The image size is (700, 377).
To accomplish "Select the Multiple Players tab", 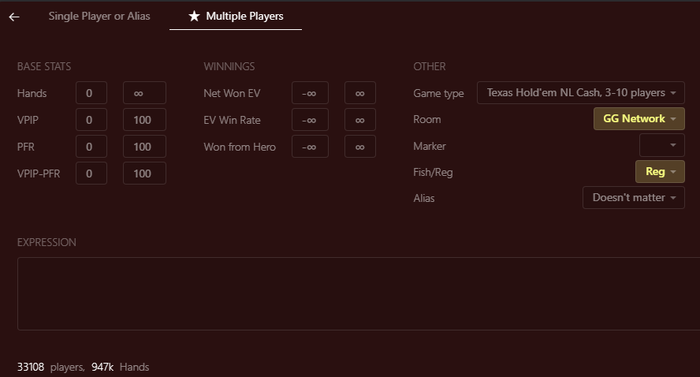I will (x=236, y=16).
